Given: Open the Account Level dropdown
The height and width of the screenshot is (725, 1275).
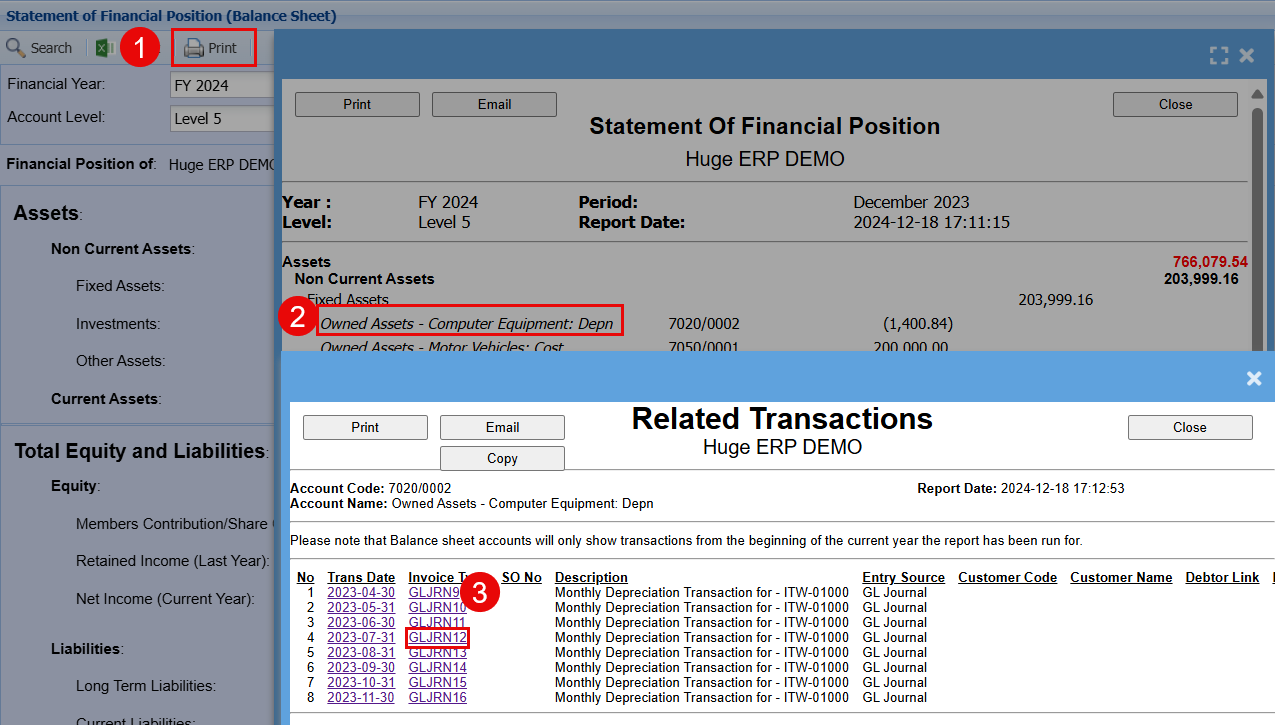Looking at the screenshot, I should (x=222, y=119).
